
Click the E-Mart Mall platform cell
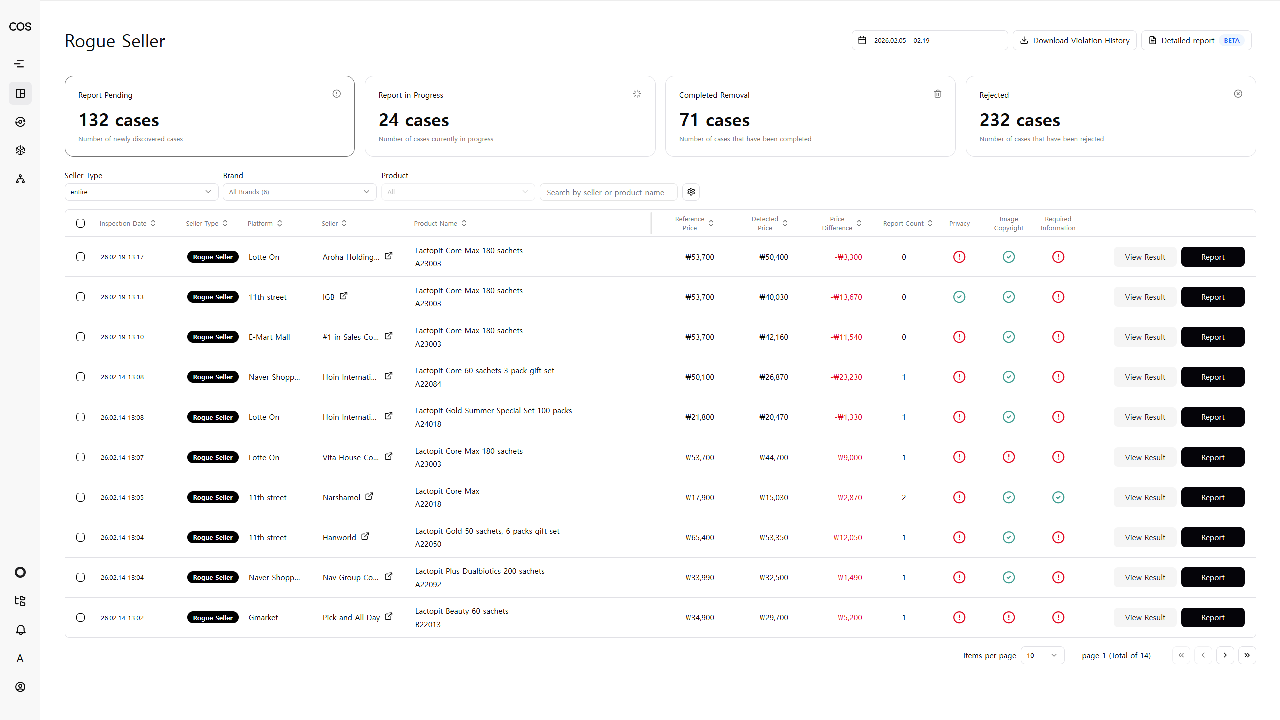pyautogui.click(x=269, y=337)
